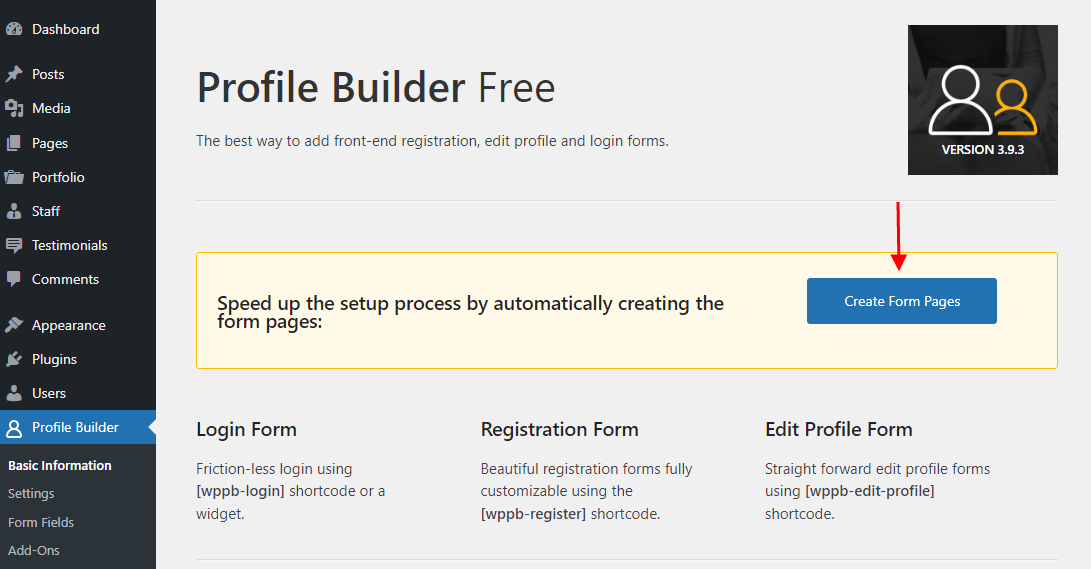Go to Form Fields submenu
Viewport: 1091px width, 569px height.
[x=41, y=522]
